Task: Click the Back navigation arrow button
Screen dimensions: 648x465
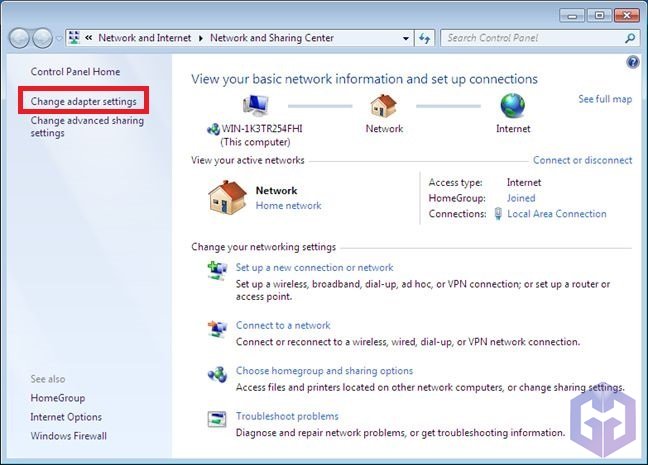Action: point(19,38)
